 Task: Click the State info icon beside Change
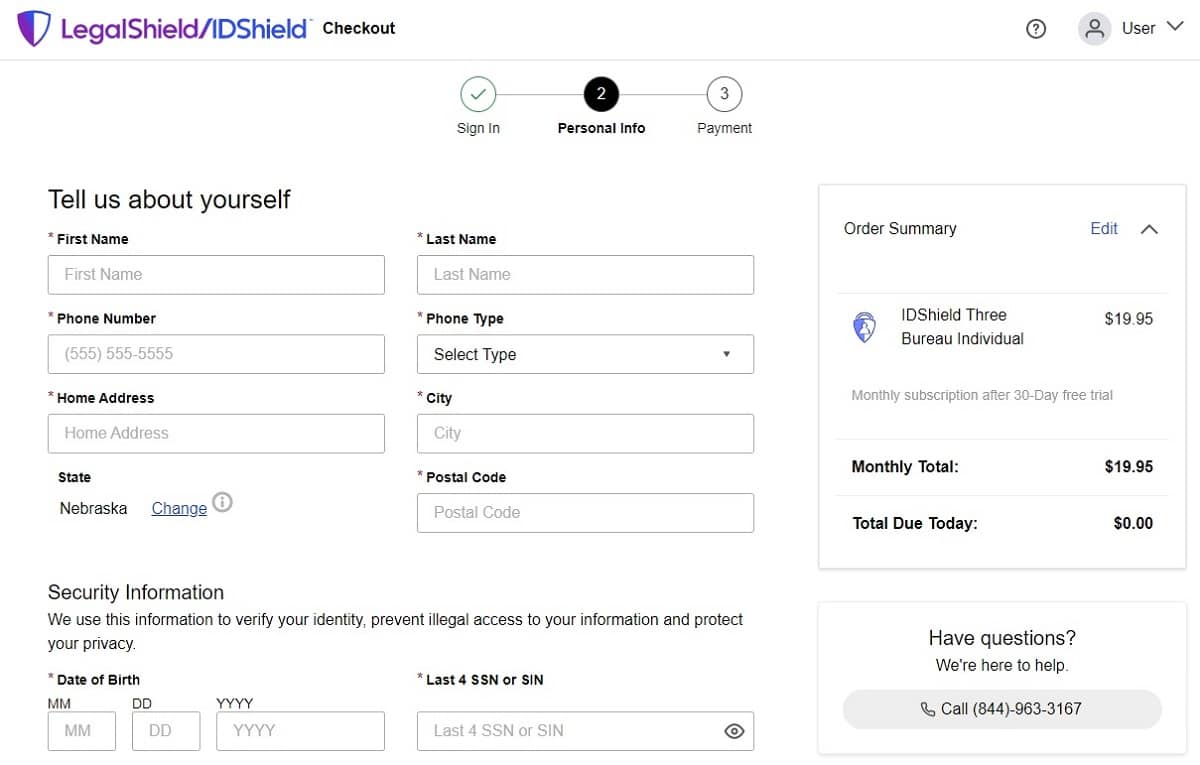[223, 502]
